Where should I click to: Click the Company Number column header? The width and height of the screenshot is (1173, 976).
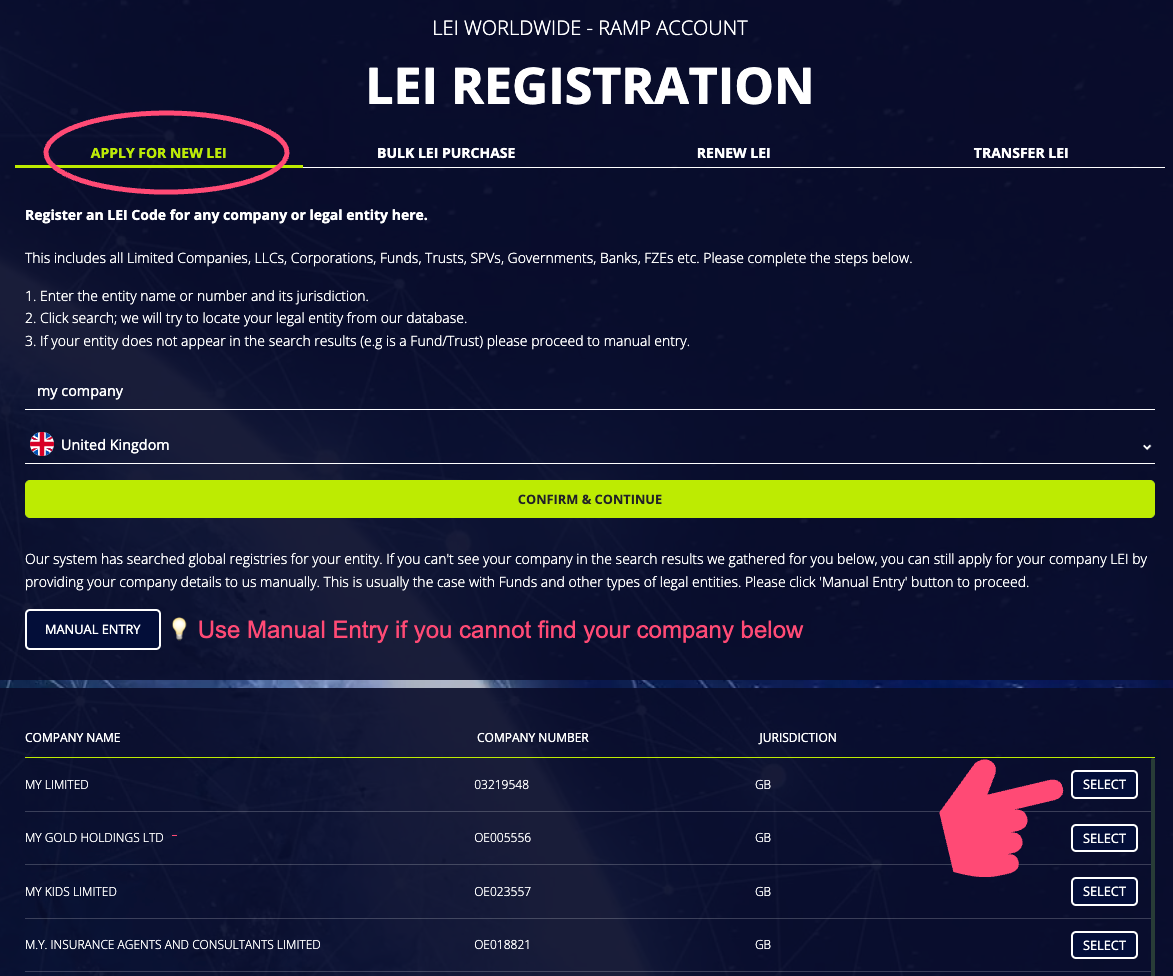[x=533, y=738]
